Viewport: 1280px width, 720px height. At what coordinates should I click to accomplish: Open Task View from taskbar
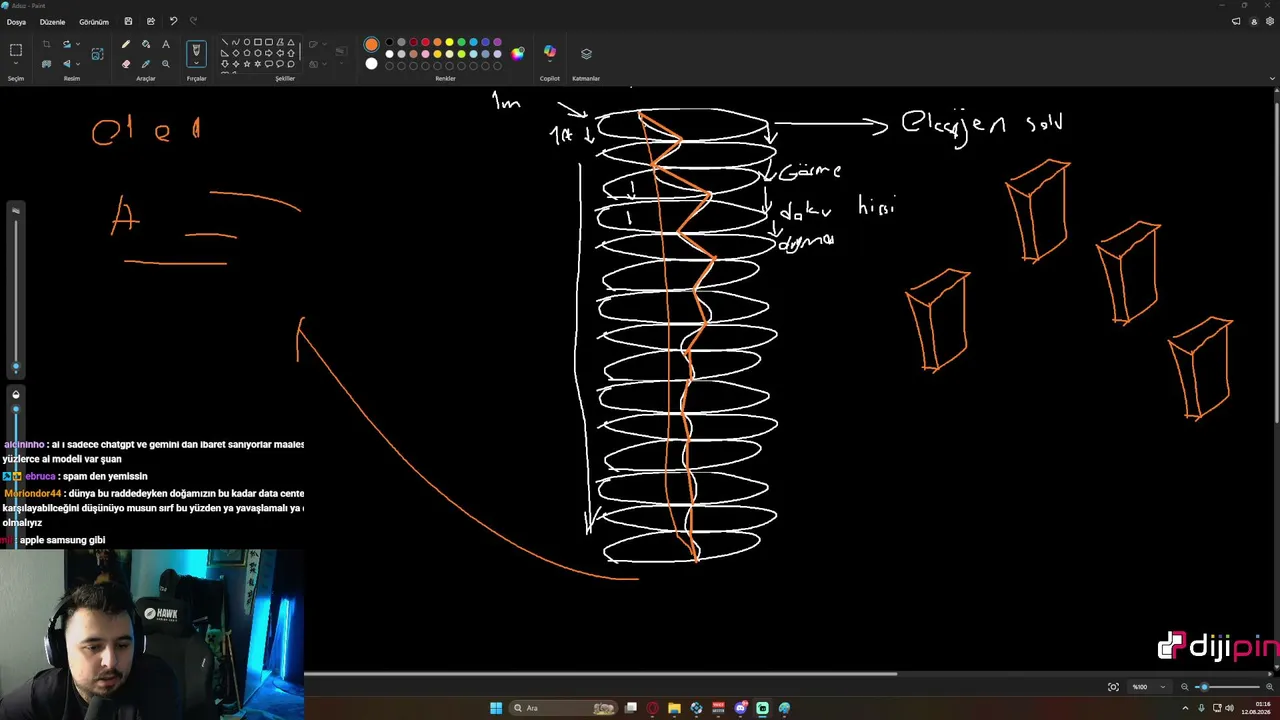coord(631,708)
